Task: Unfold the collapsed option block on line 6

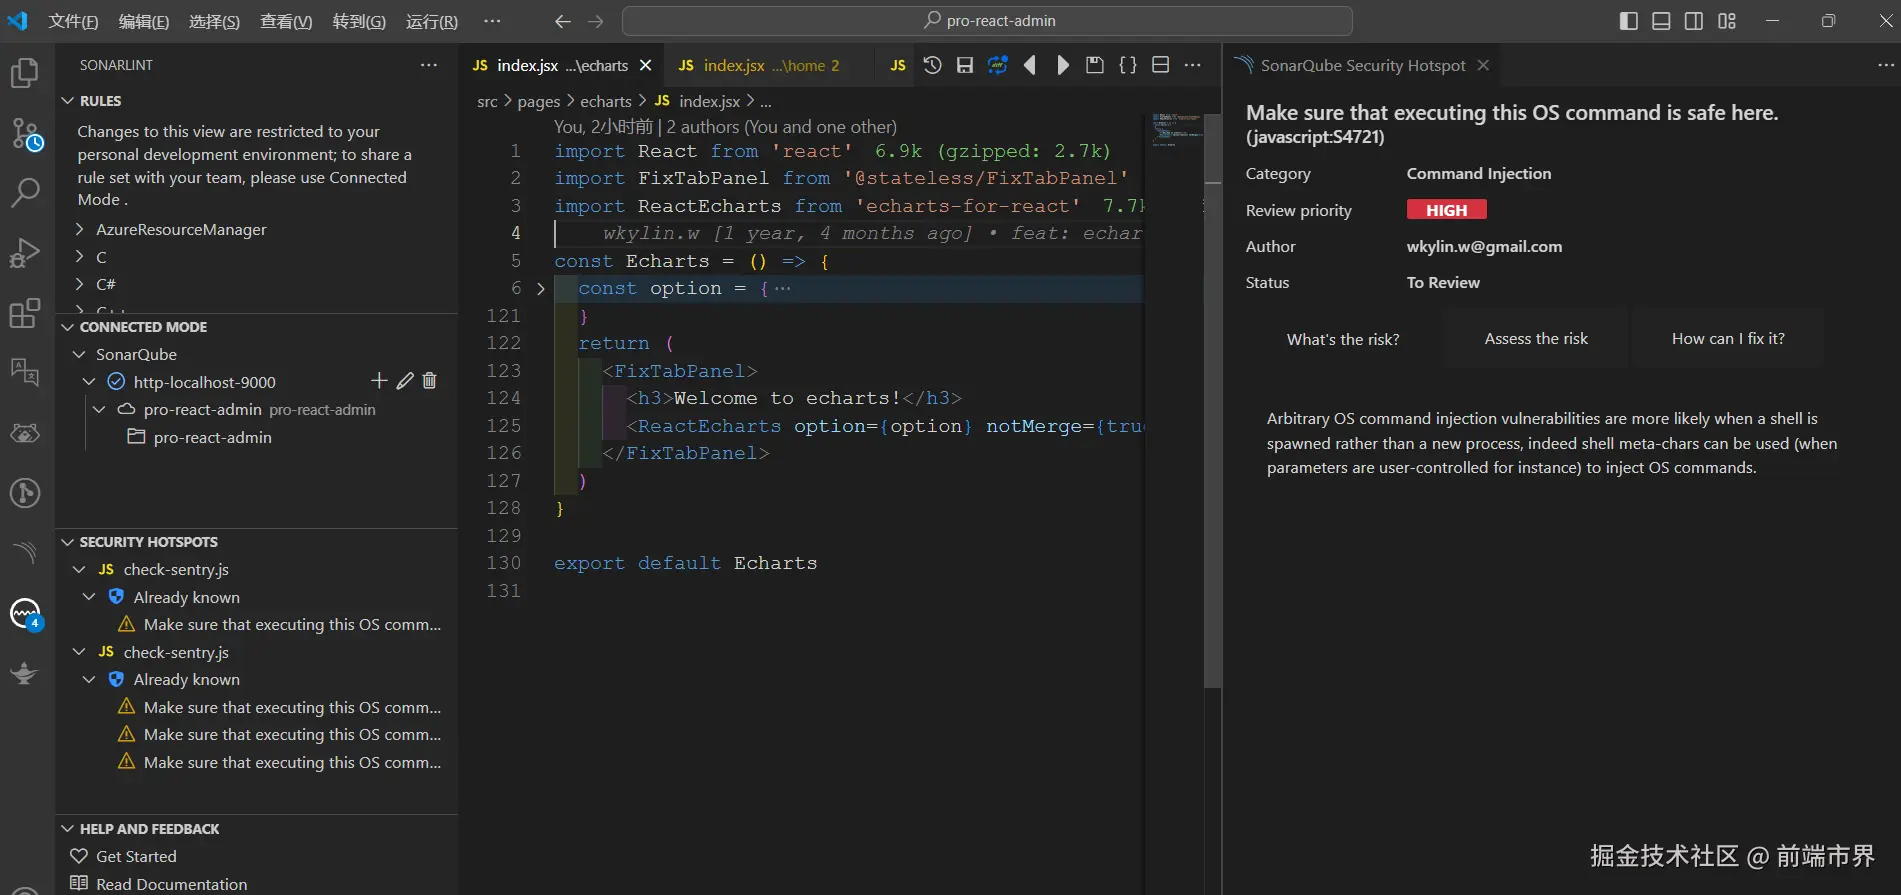Action: [x=541, y=289]
